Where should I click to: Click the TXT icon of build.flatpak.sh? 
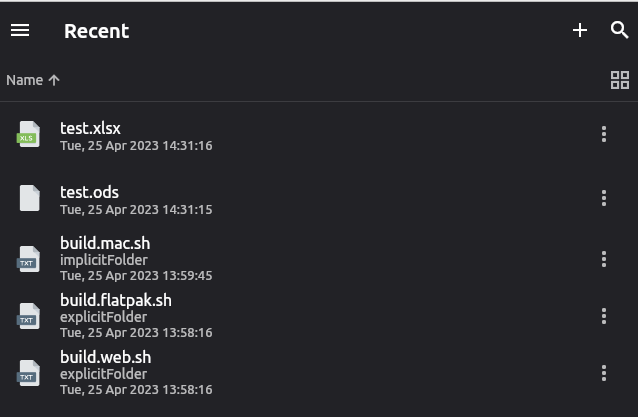point(28,316)
